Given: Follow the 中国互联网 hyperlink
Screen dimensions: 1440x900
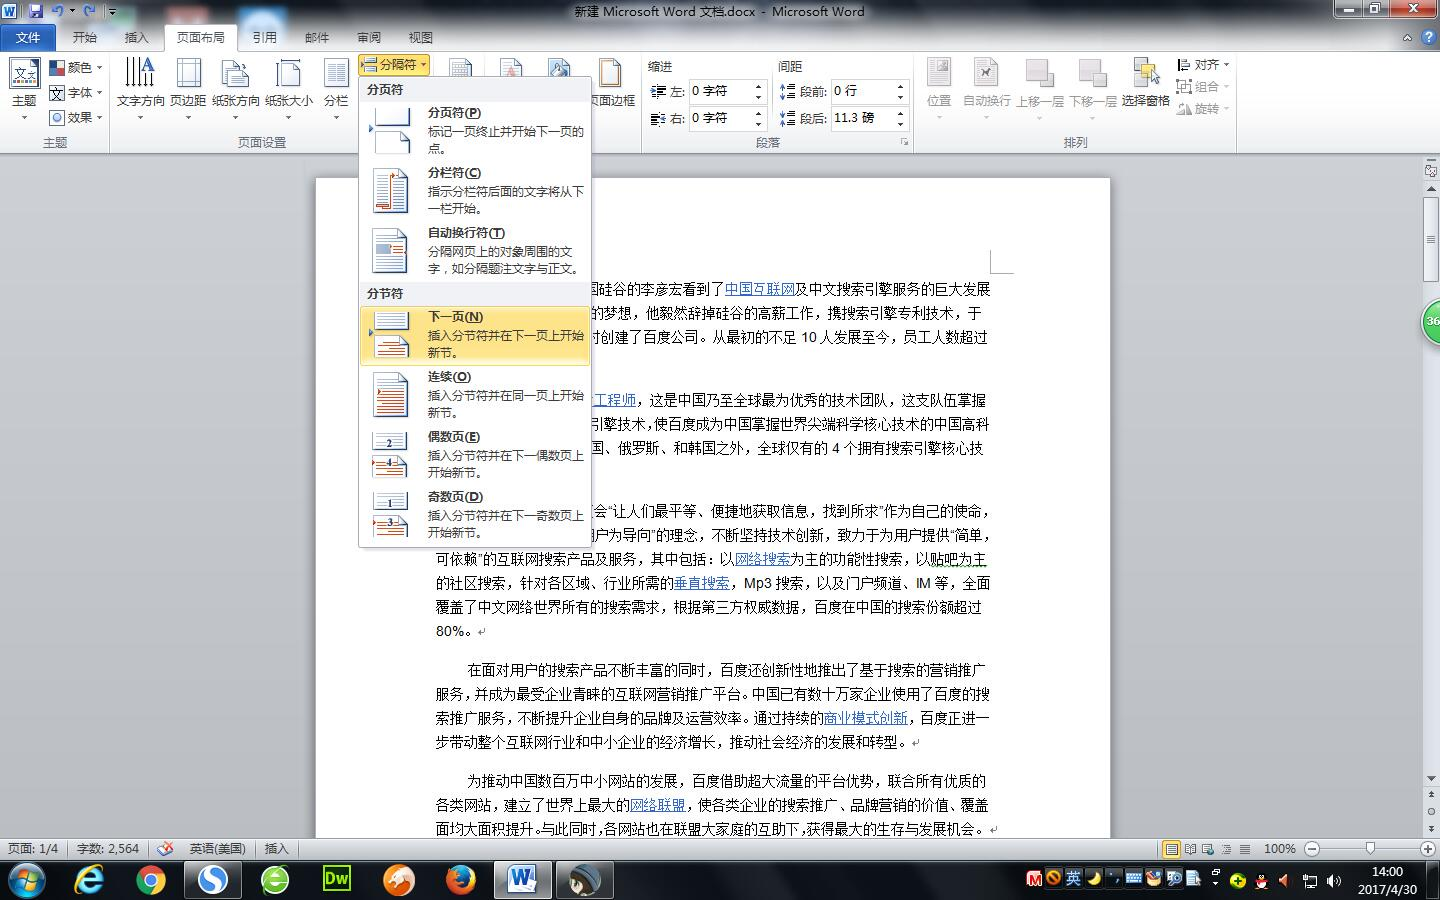Looking at the screenshot, I should (x=759, y=289).
